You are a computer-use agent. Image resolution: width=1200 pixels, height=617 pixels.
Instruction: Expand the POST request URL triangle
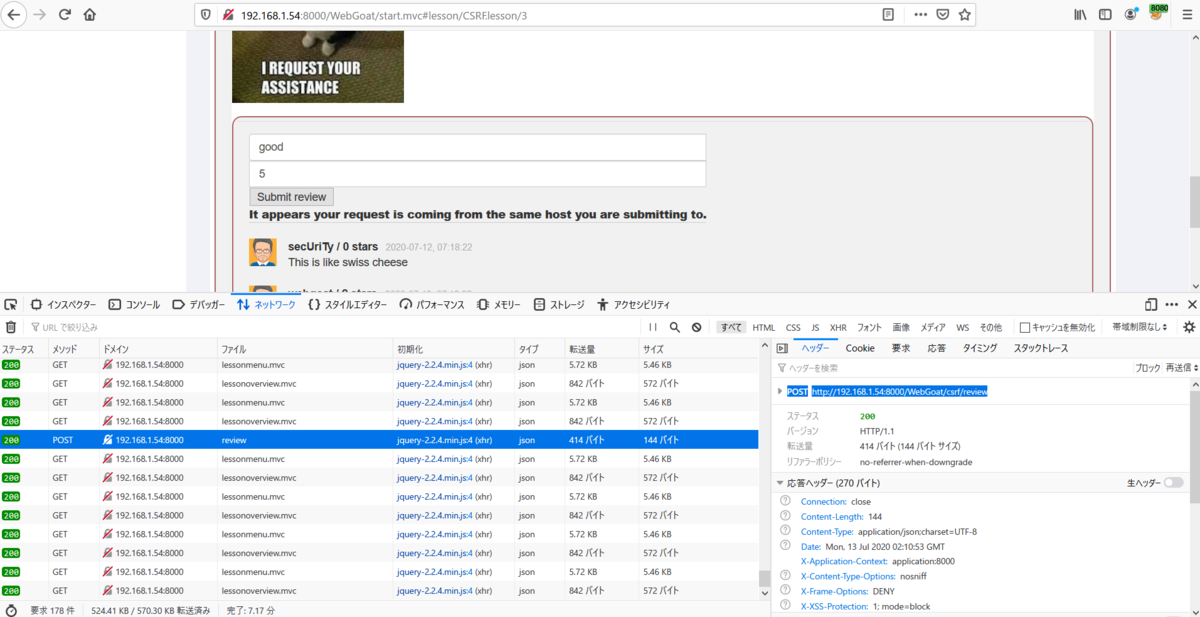[780, 391]
